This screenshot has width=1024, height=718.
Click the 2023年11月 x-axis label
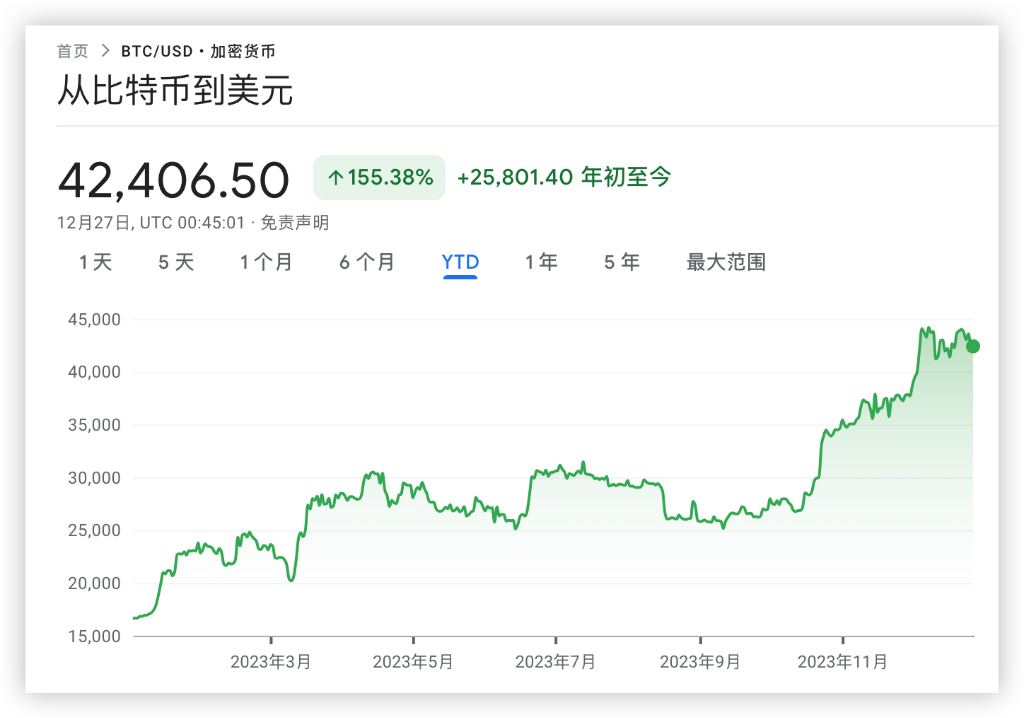(x=843, y=662)
